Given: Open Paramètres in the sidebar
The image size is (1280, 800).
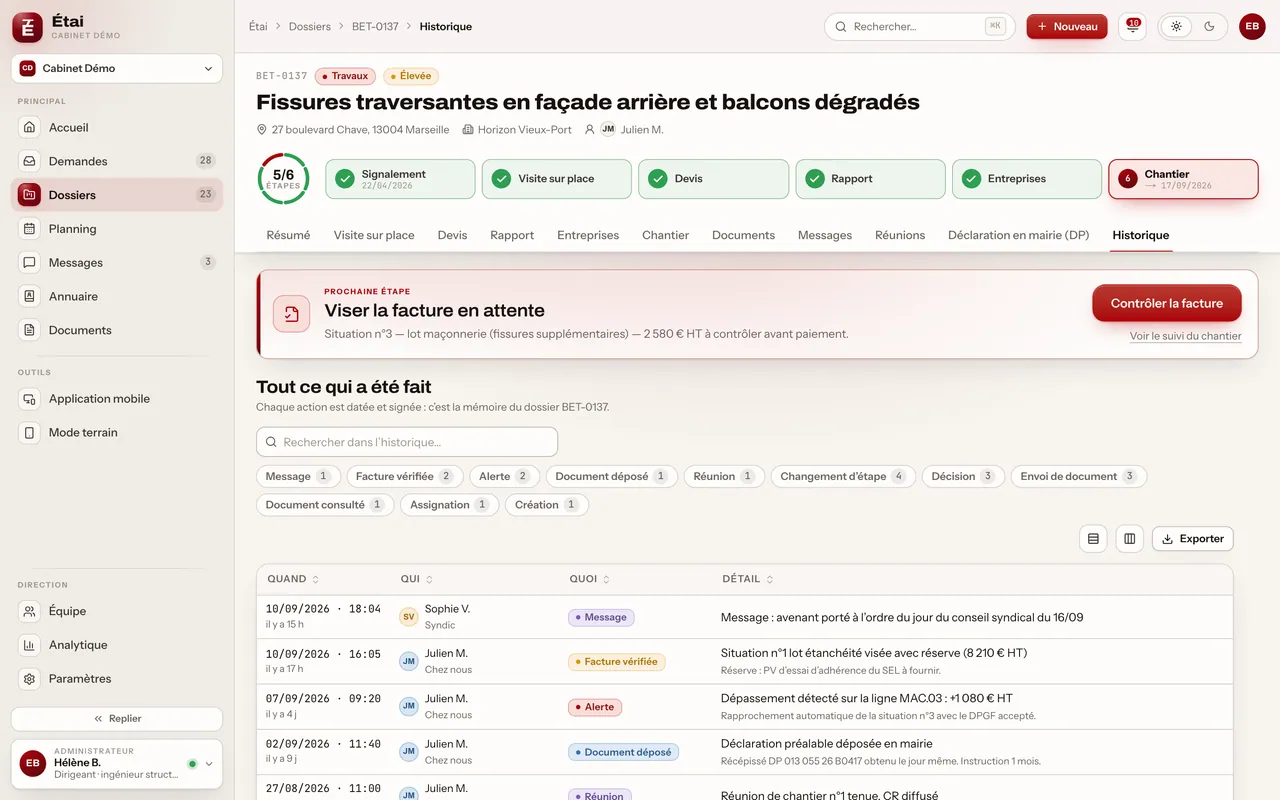Looking at the screenshot, I should [x=117, y=679].
